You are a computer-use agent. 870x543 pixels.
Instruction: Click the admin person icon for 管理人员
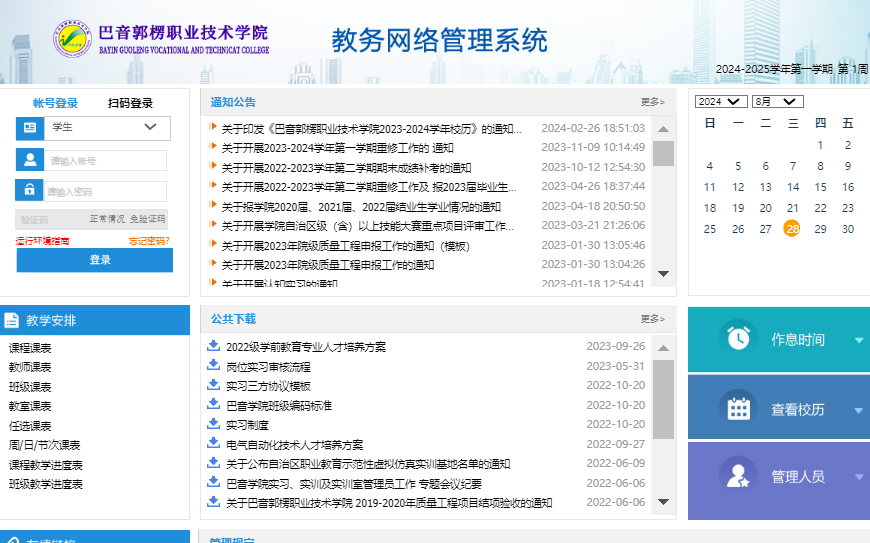click(x=739, y=475)
